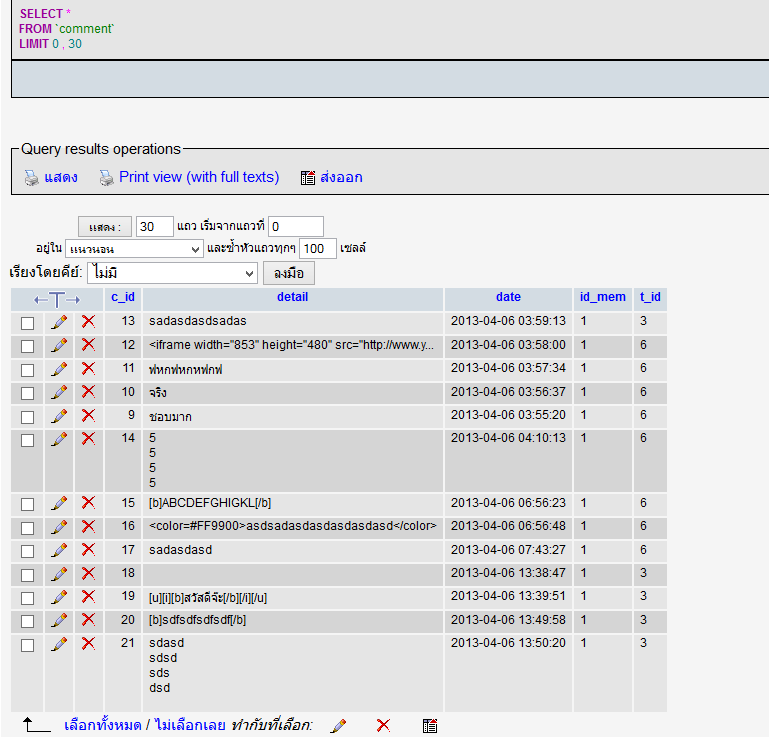Delete row with c_id 11
769x737 pixels.
pyautogui.click(x=88, y=368)
